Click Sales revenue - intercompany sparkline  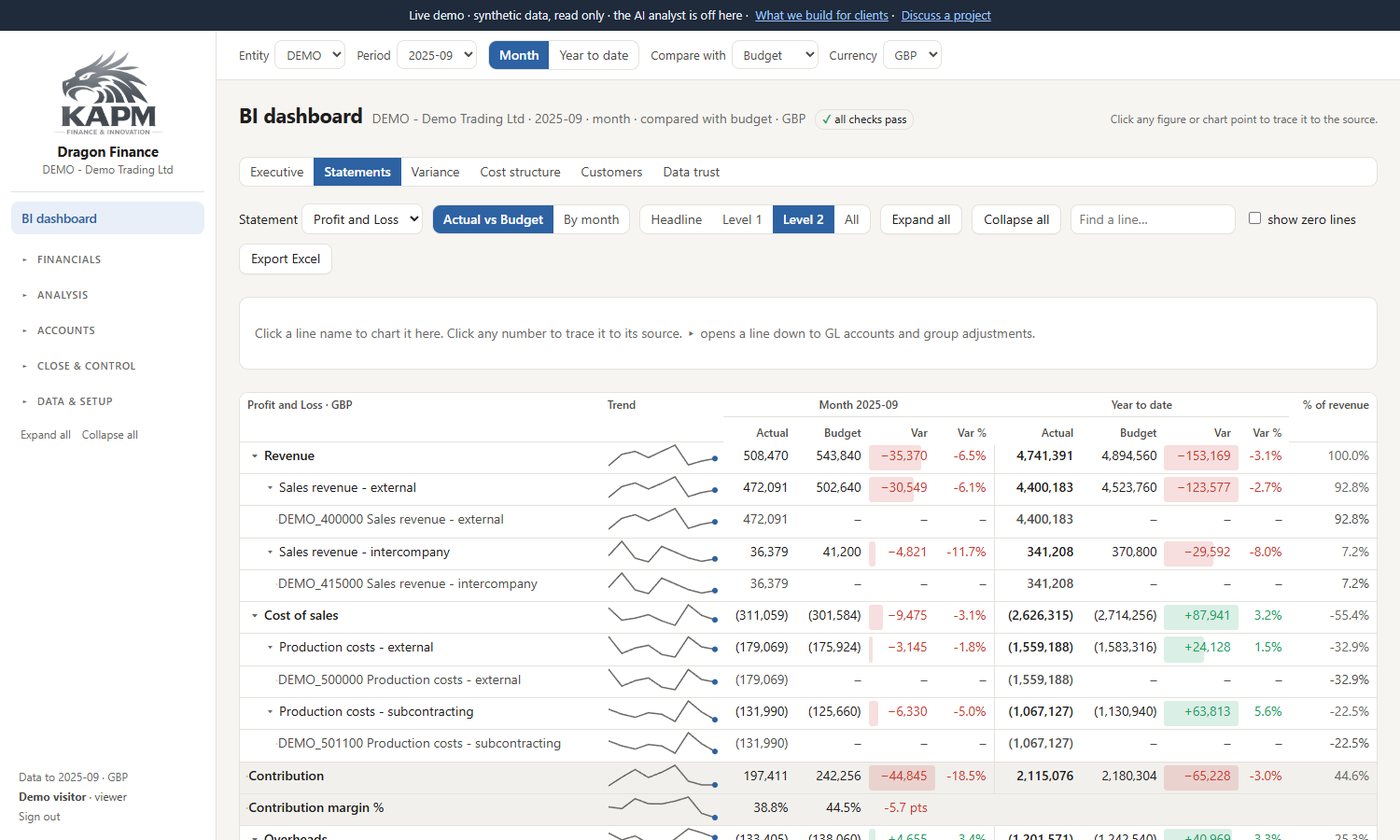coord(662,552)
